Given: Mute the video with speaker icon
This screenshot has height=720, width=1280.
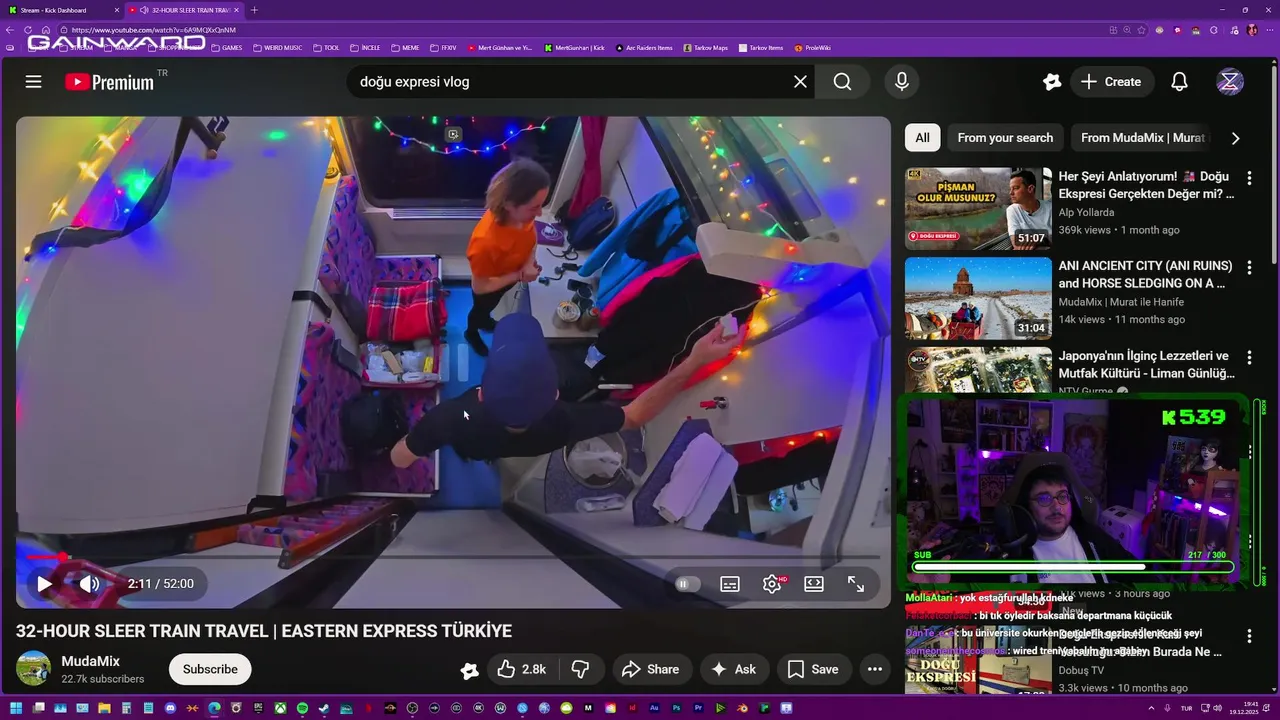Looking at the screenshot, I should point(89,584).
